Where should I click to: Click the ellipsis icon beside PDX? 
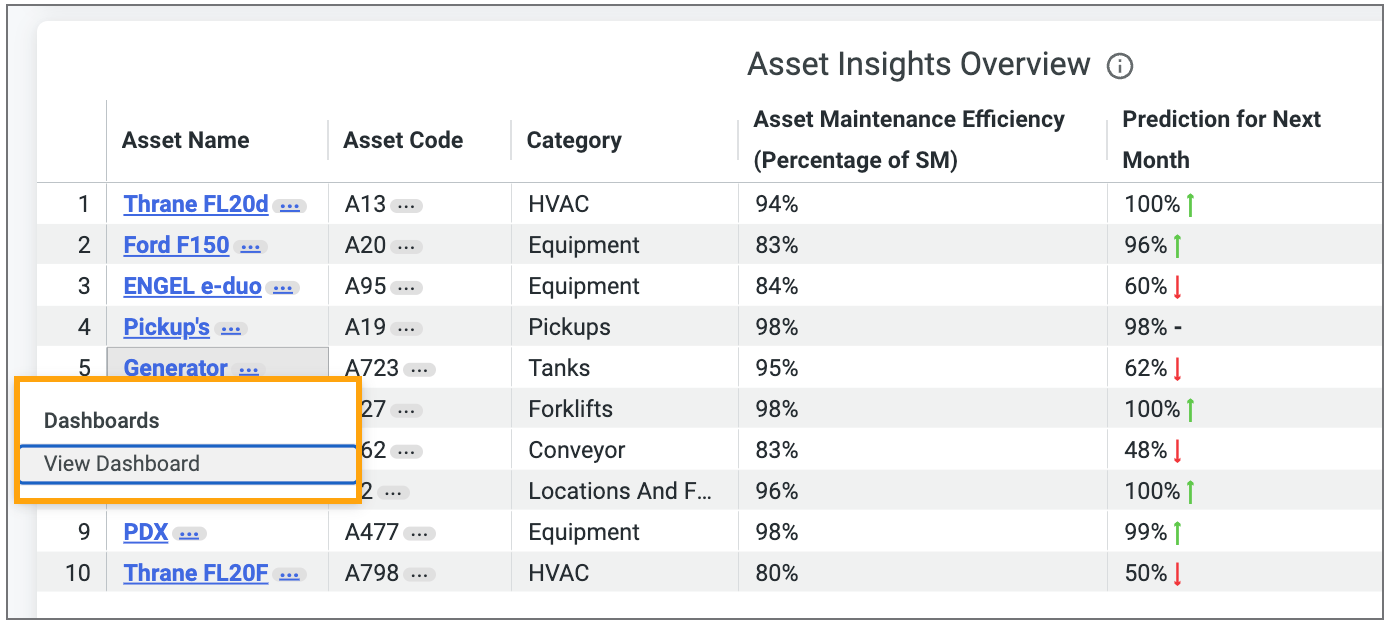point(191,533)
